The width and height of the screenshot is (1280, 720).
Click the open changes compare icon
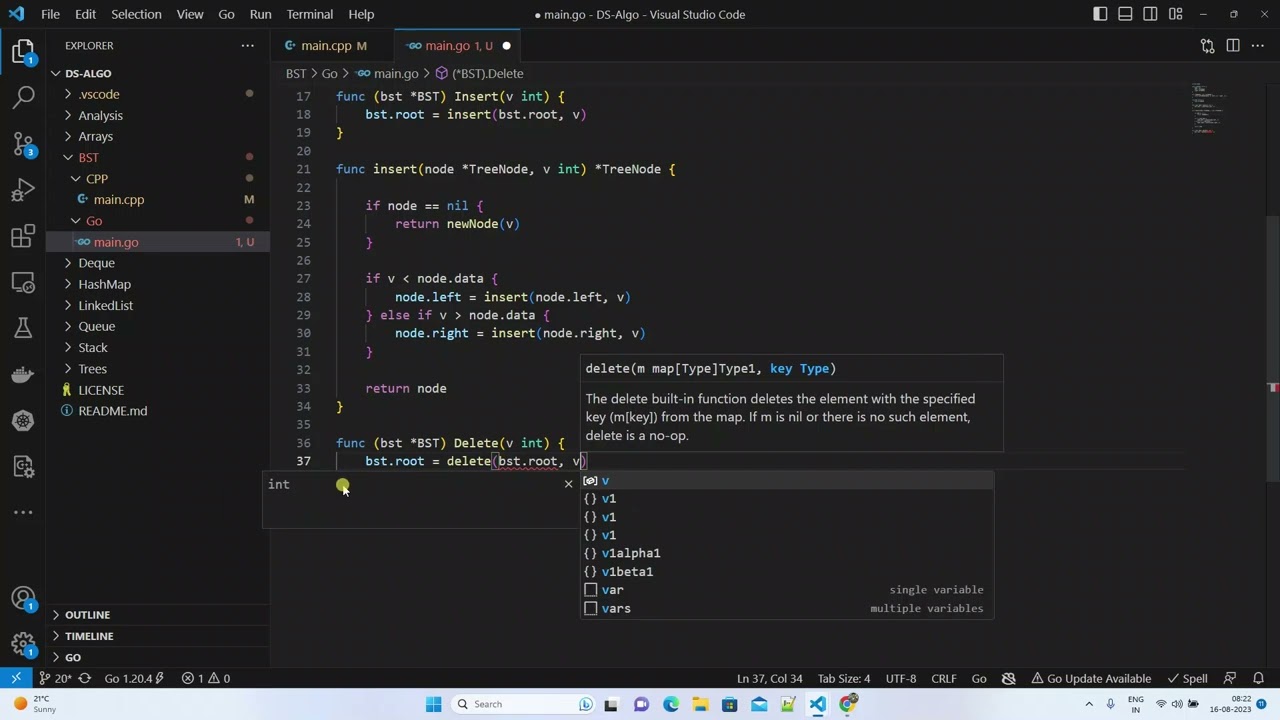coord(1208,45)
